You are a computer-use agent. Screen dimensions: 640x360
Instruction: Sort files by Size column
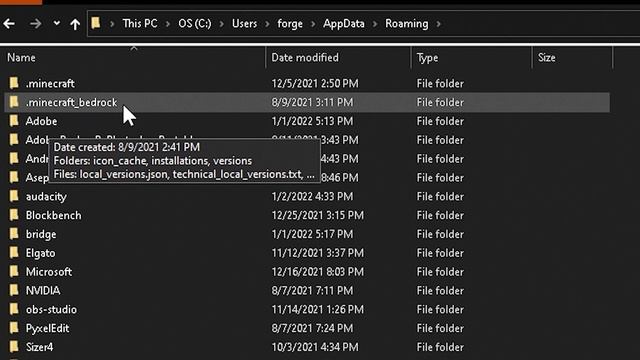coord(573,58)
